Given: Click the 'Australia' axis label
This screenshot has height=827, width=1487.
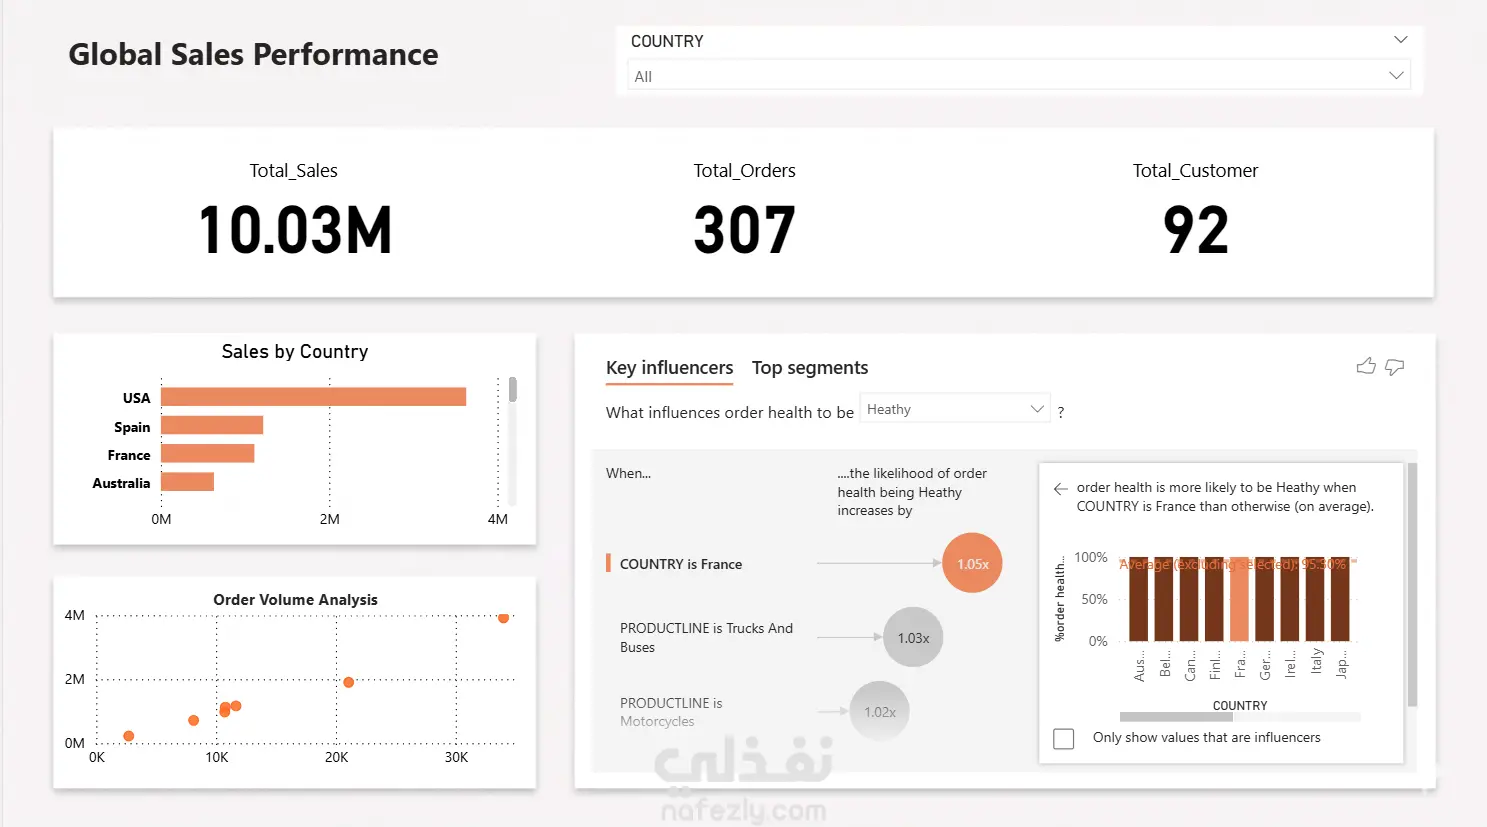Looking at the screenshot, I should tap(121, 483).
